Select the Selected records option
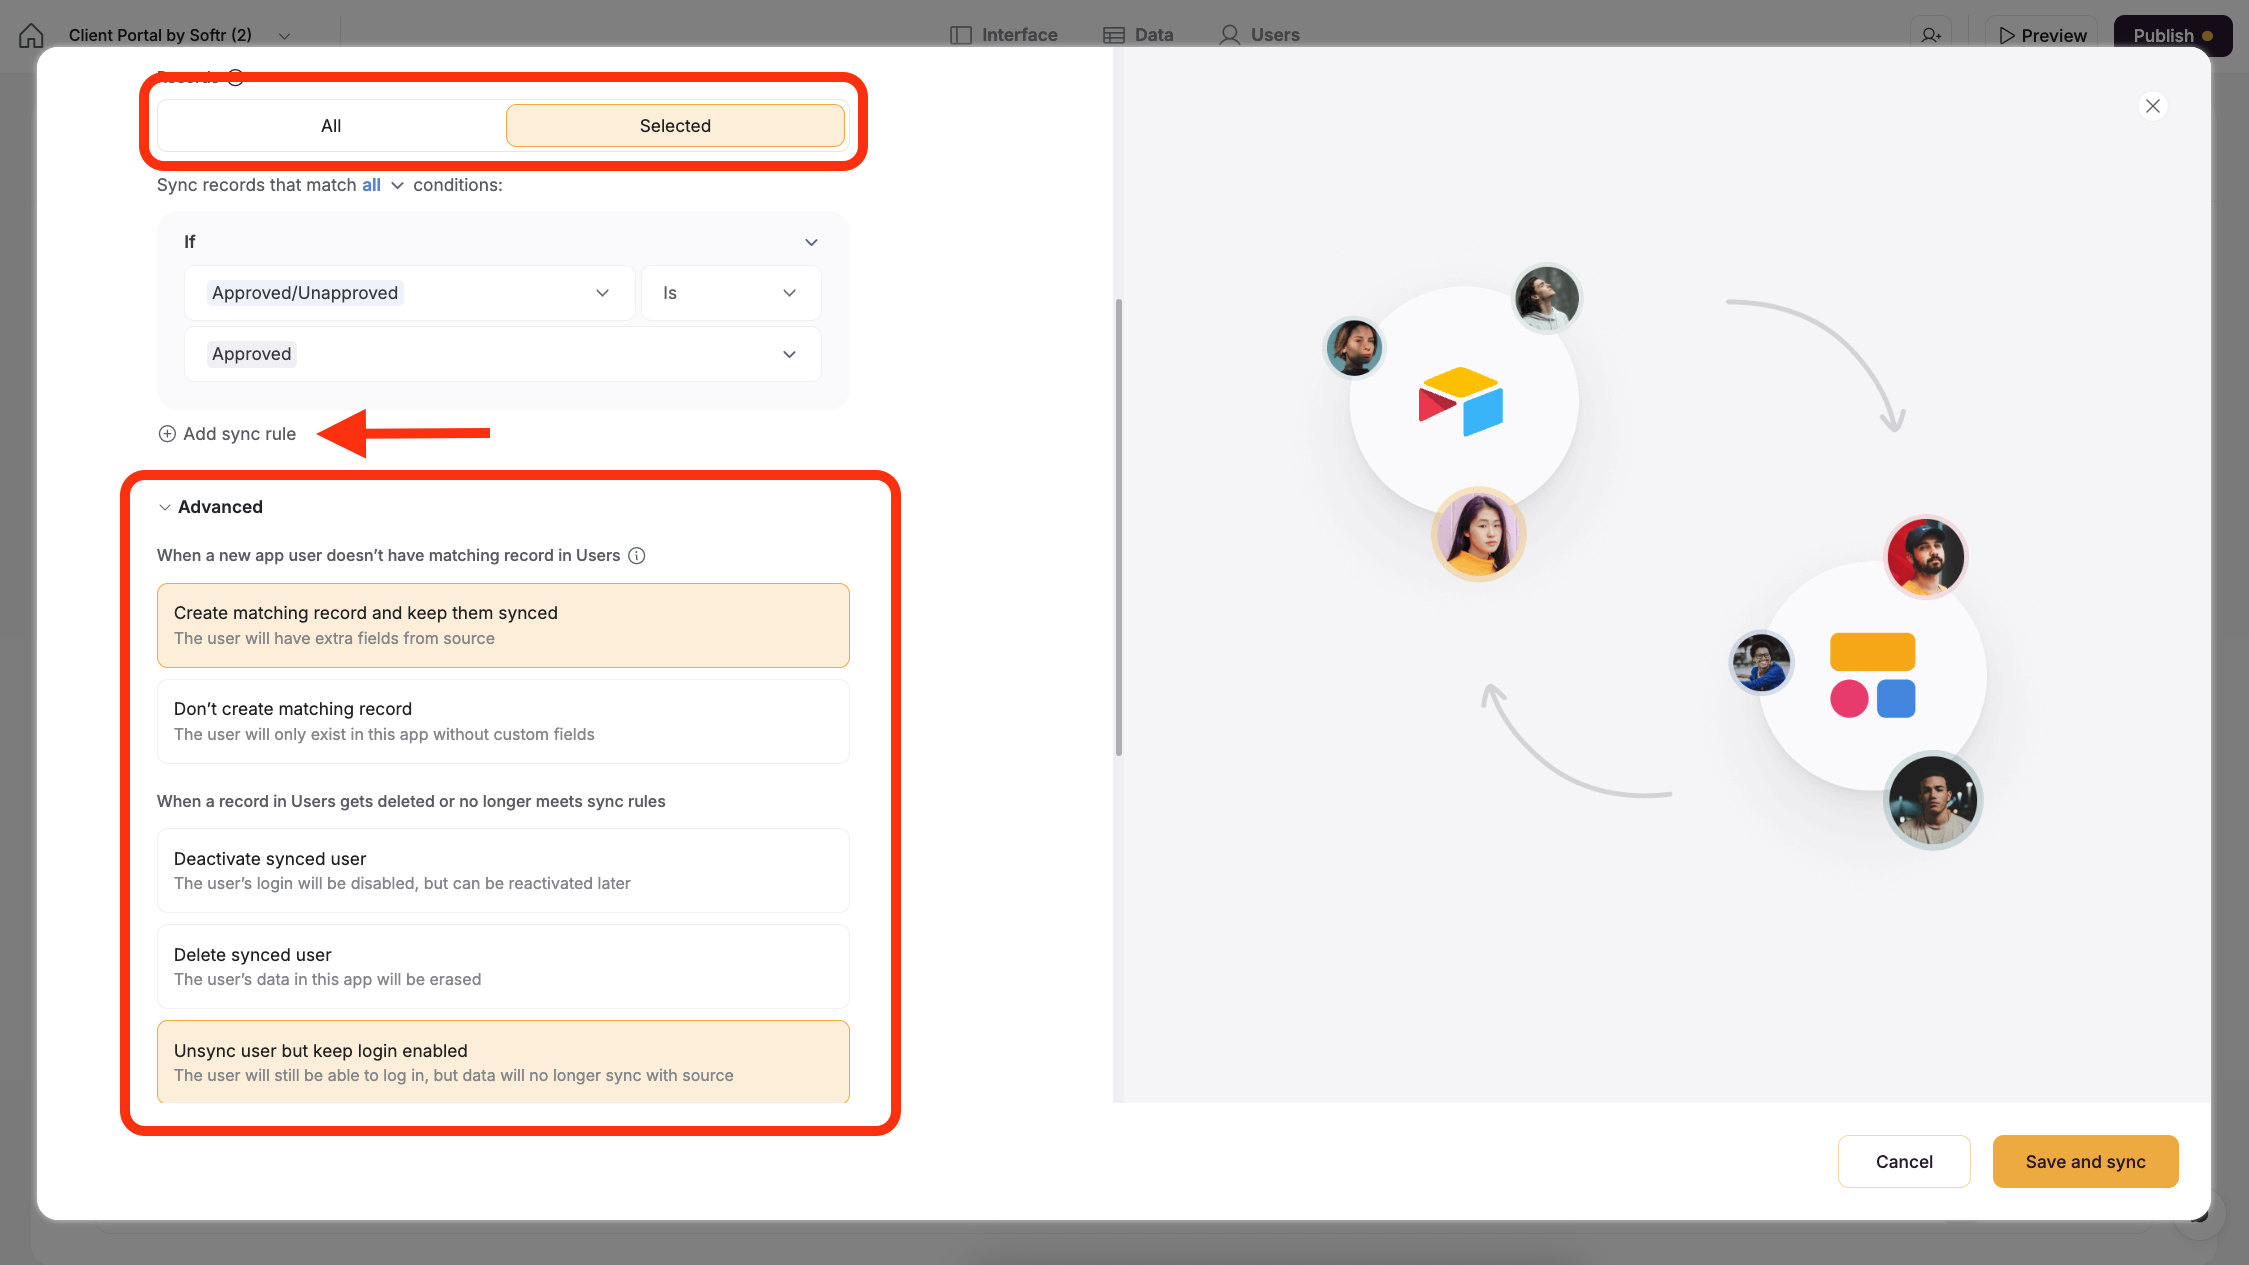2249x1265 pixels. tap(675, 126)
